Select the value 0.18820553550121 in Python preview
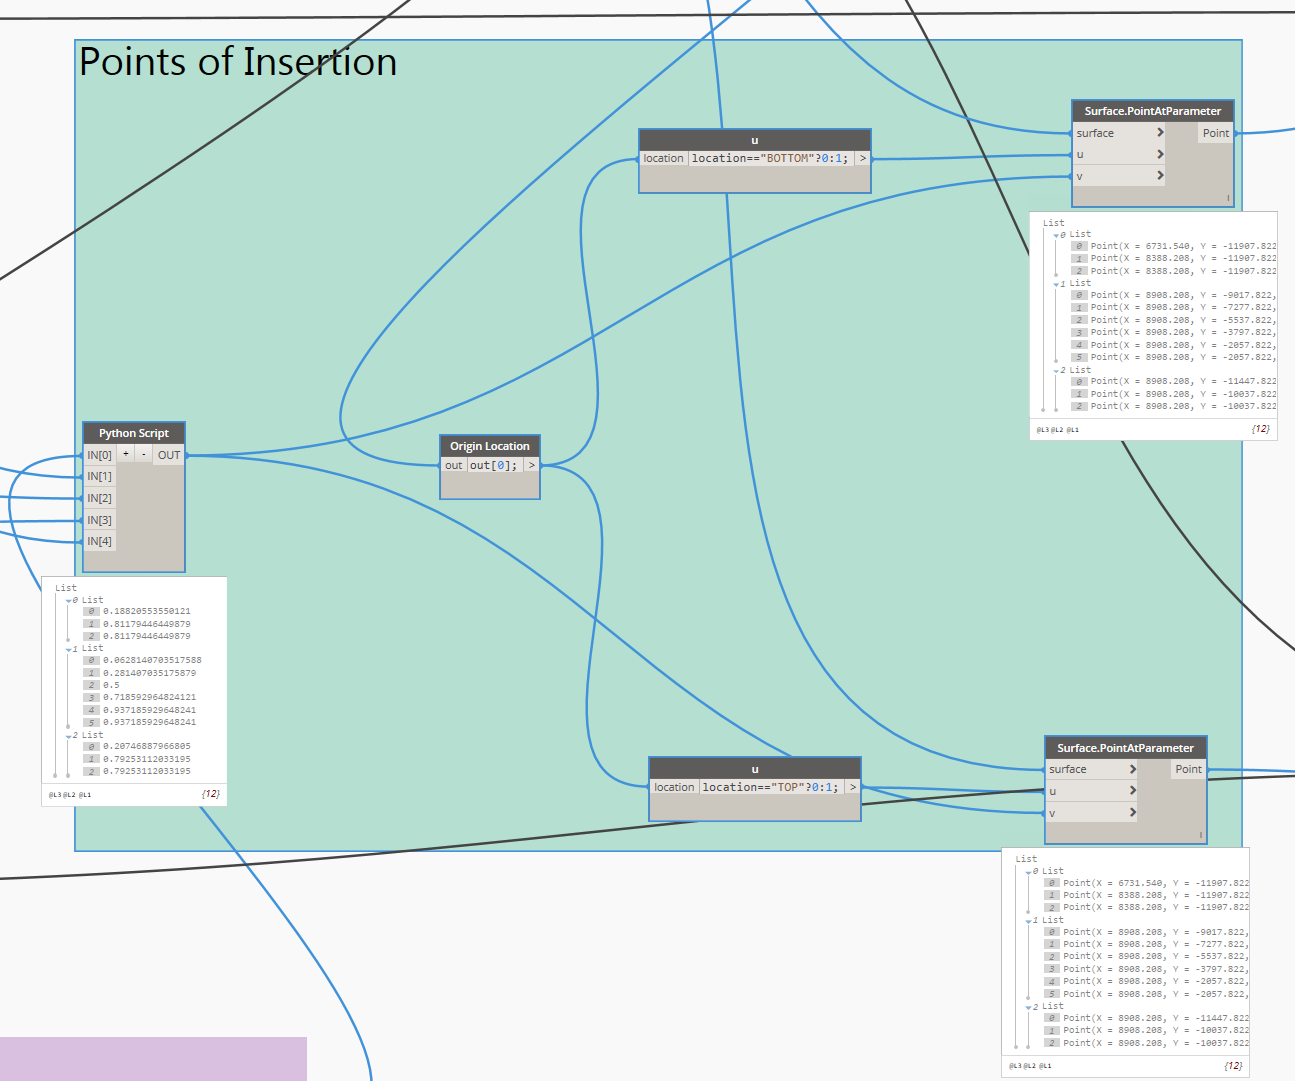1295x1081 pixels. pos(147,611)
